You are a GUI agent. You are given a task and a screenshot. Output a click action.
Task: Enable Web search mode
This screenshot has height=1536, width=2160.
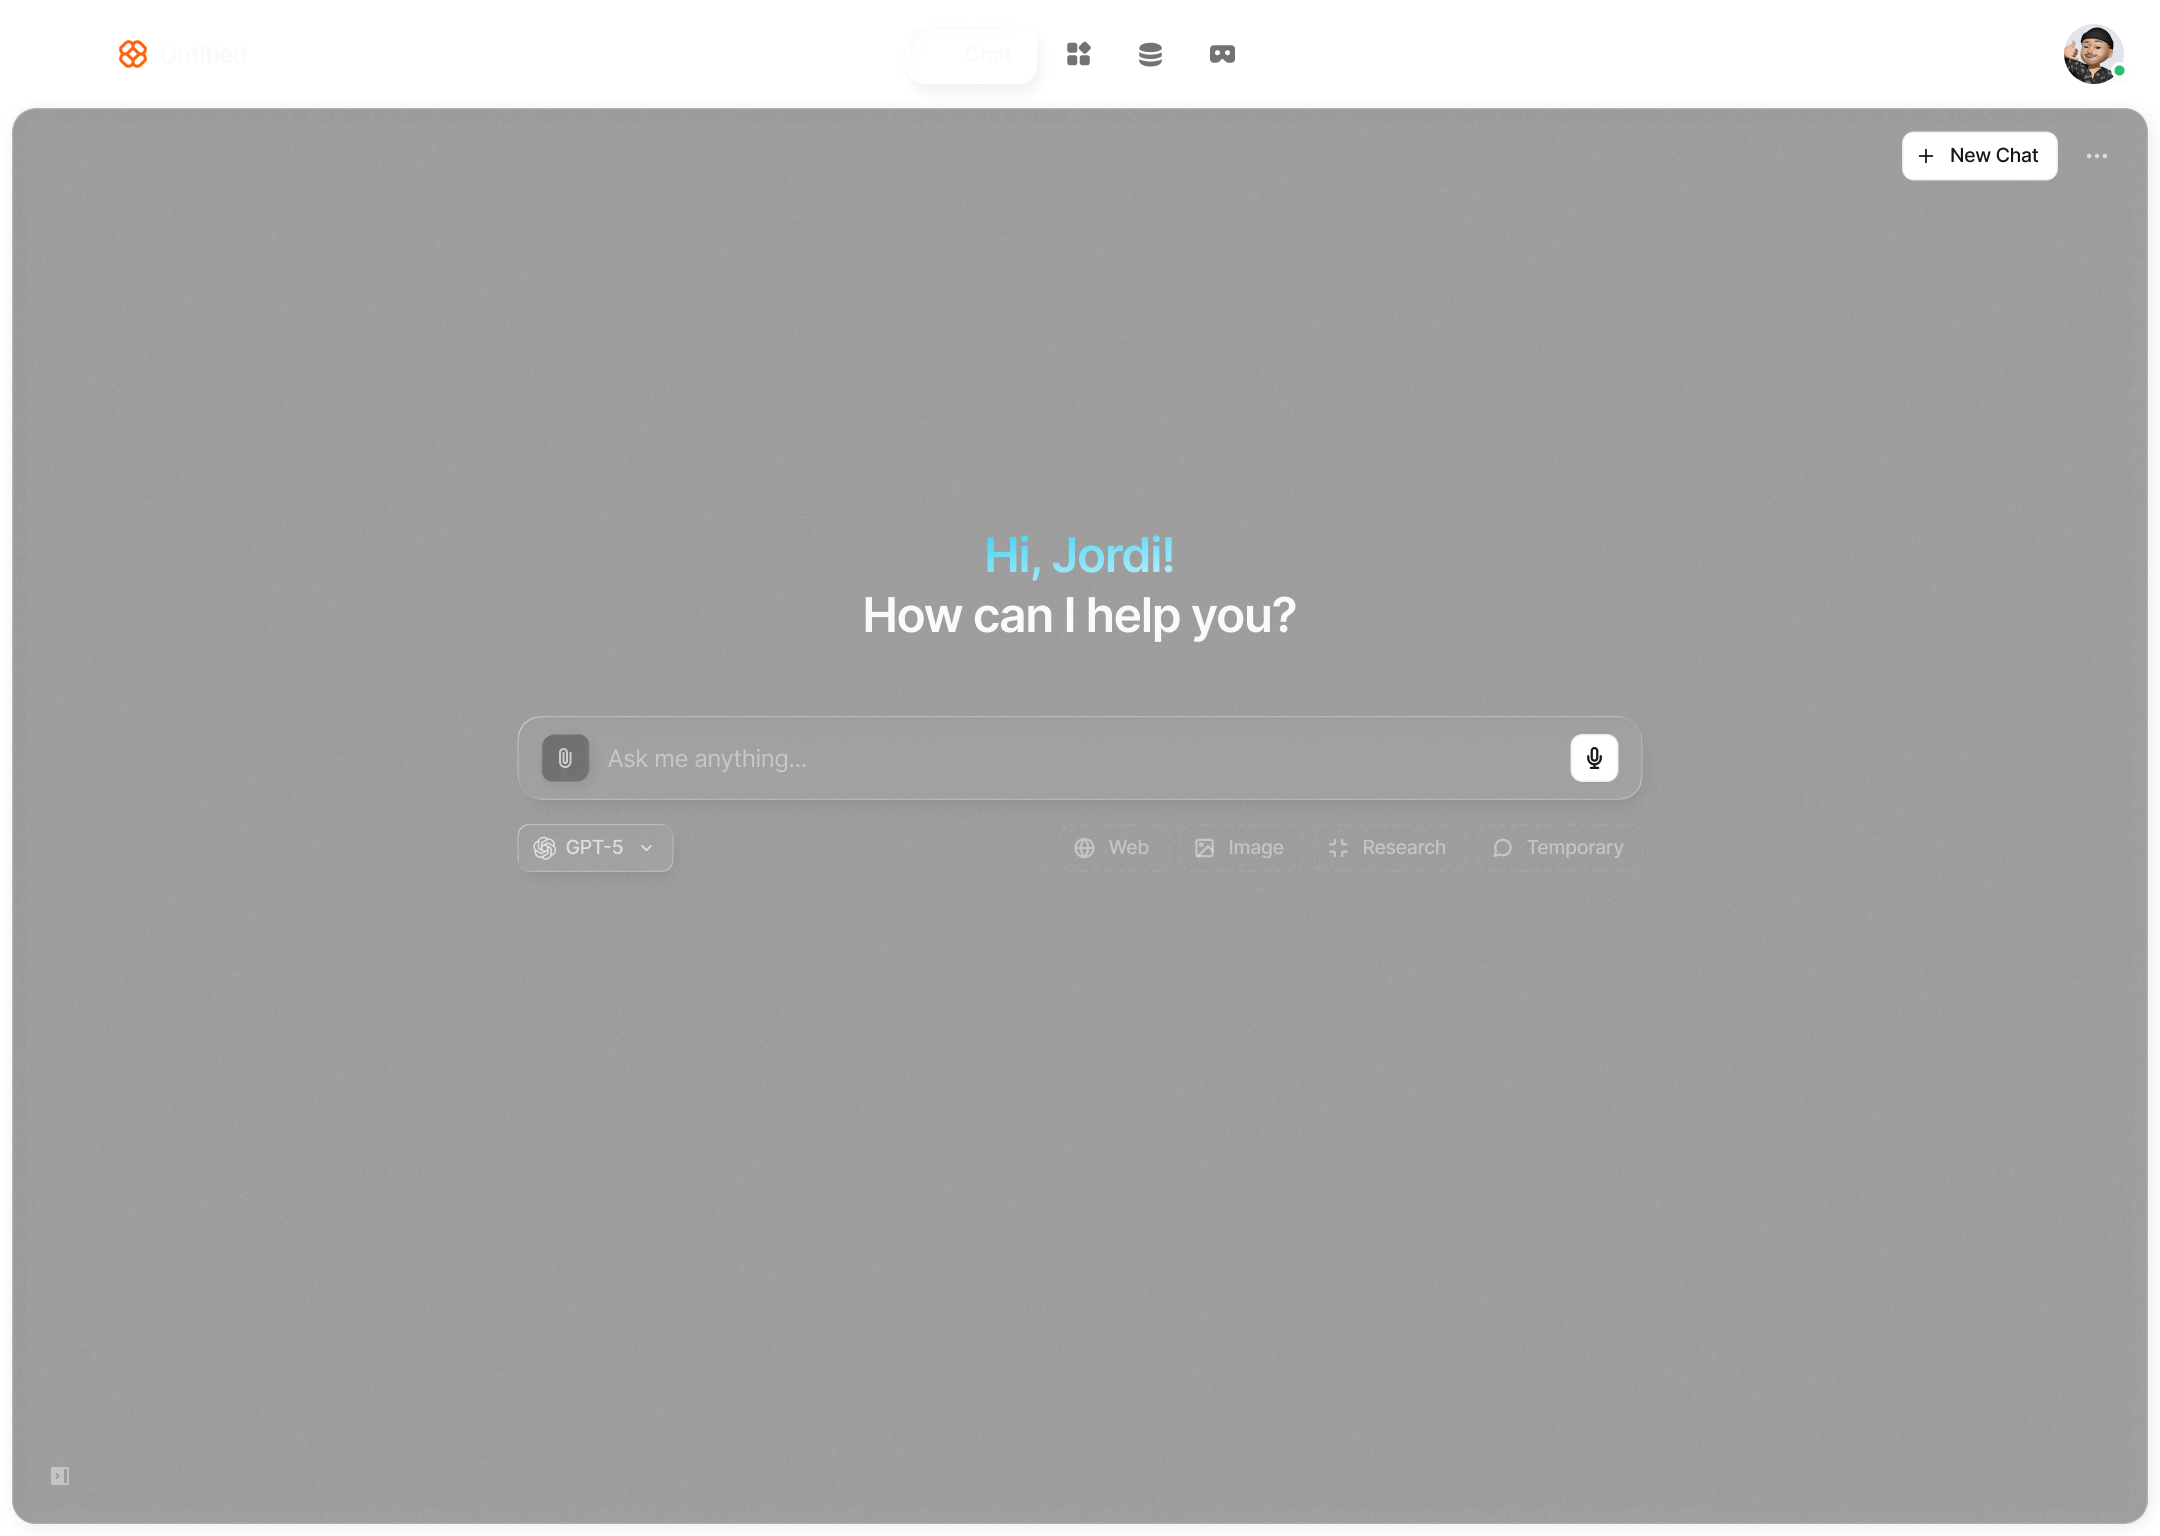tap(1113, 847)
